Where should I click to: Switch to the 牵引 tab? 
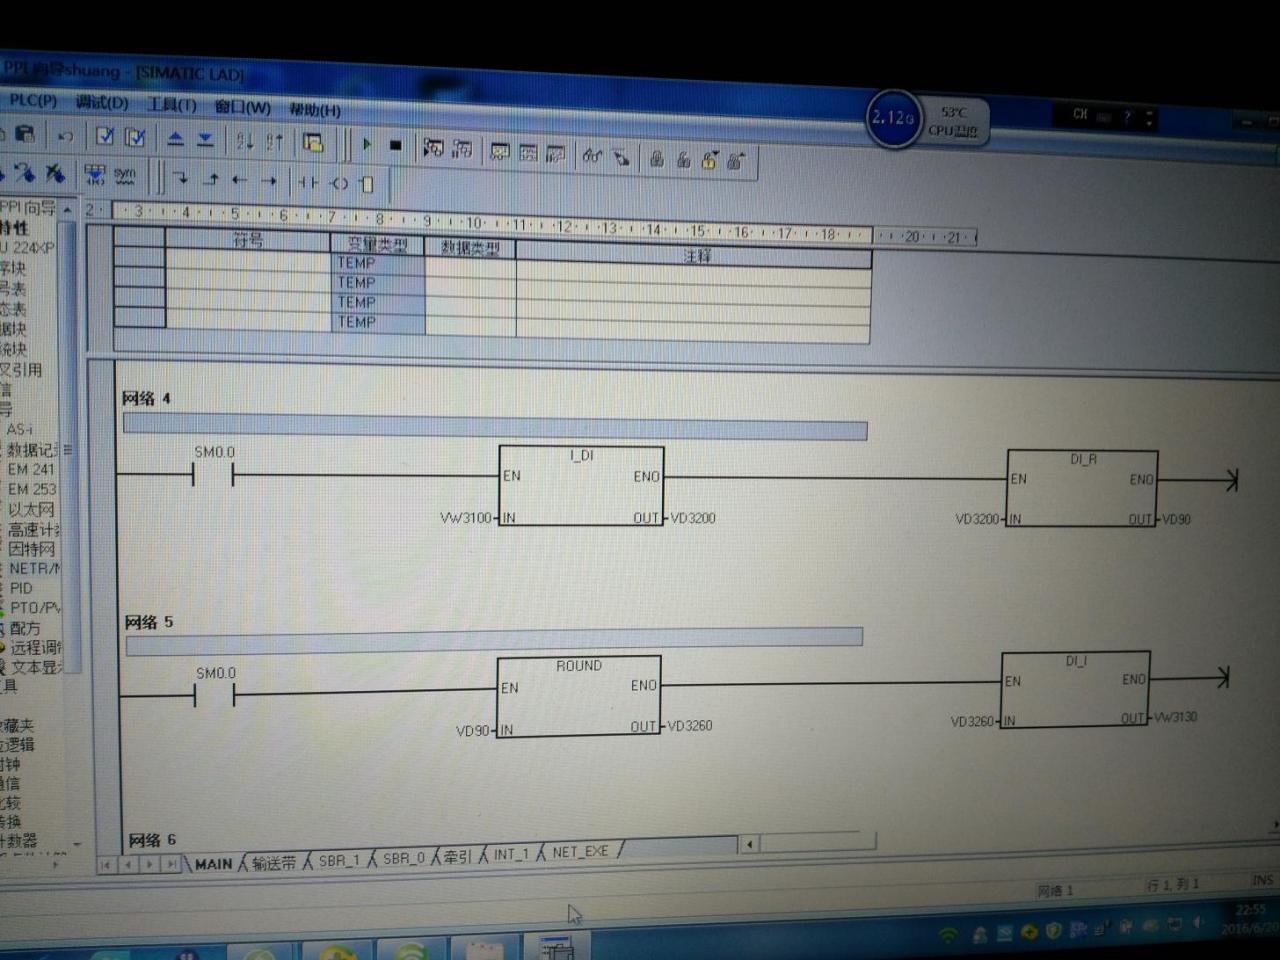pos(457,856)
